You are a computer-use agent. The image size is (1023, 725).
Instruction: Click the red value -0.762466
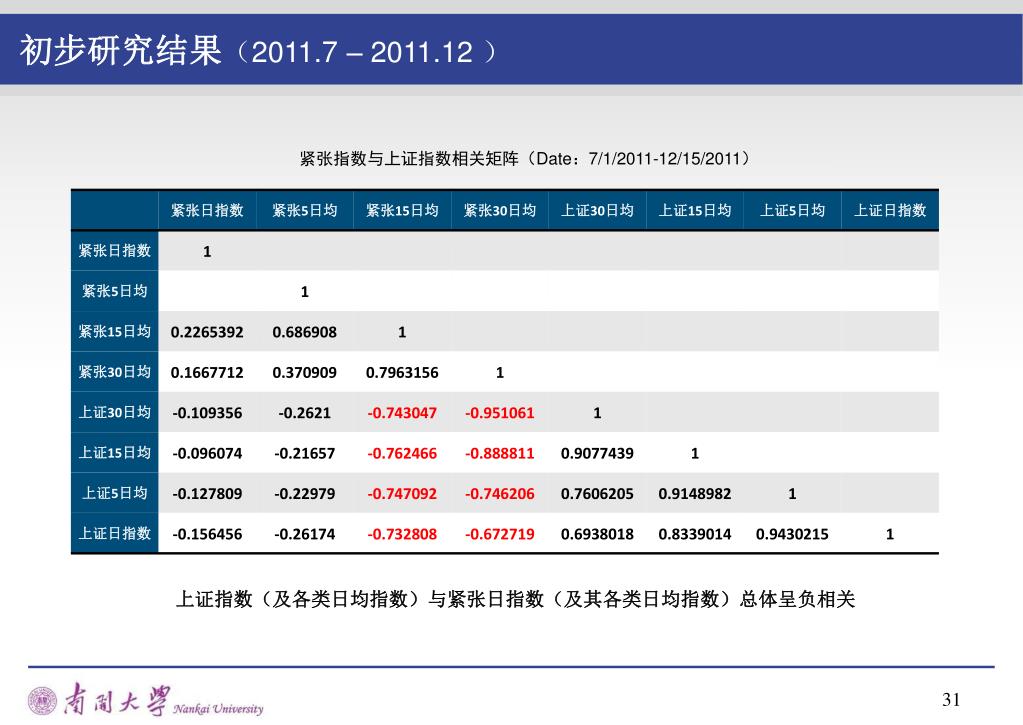[402, 454]
